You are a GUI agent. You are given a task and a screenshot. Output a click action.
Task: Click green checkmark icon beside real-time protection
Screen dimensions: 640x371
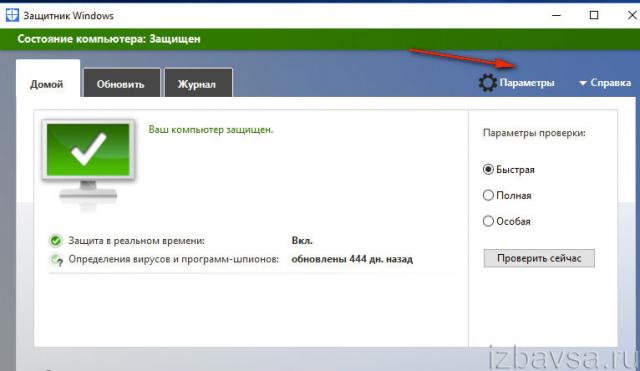click(x=56, y=241)
